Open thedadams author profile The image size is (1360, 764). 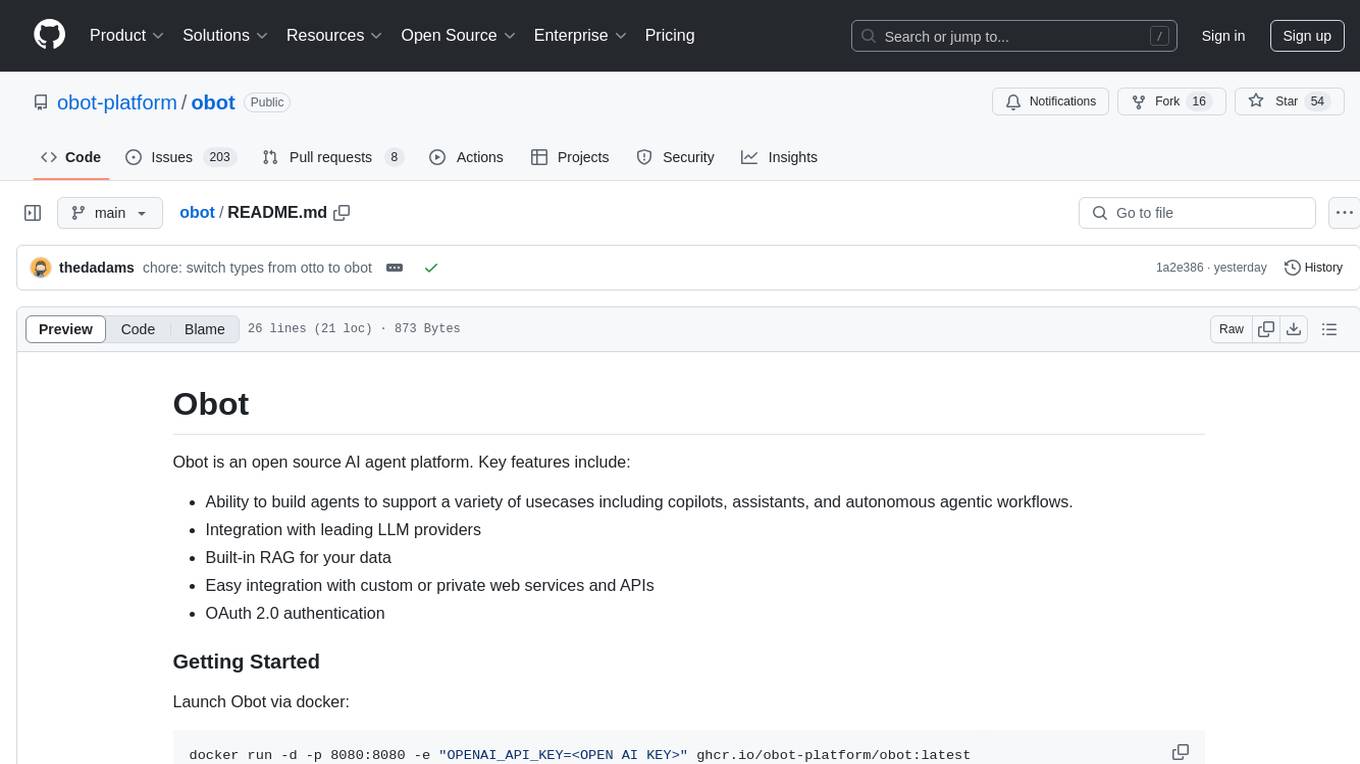(x=97, y=268)
